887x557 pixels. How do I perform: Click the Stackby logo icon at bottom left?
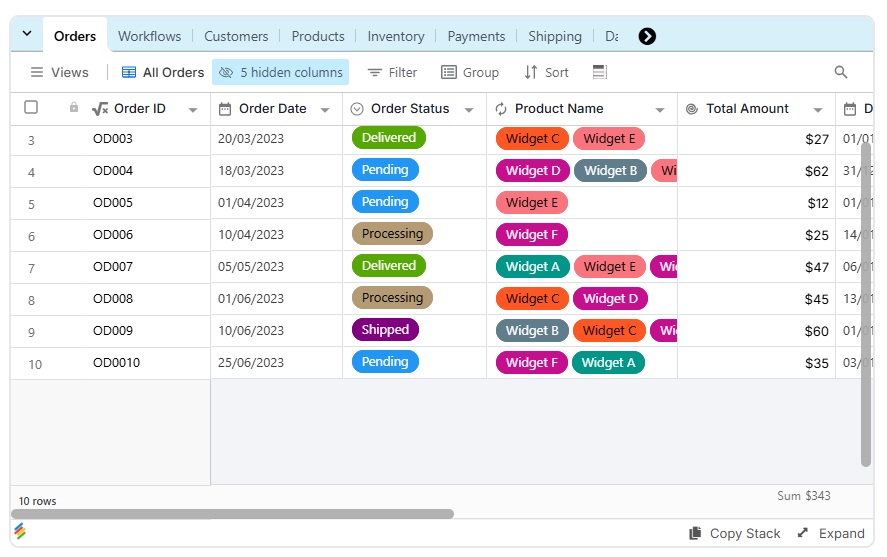tap(20, 531)
